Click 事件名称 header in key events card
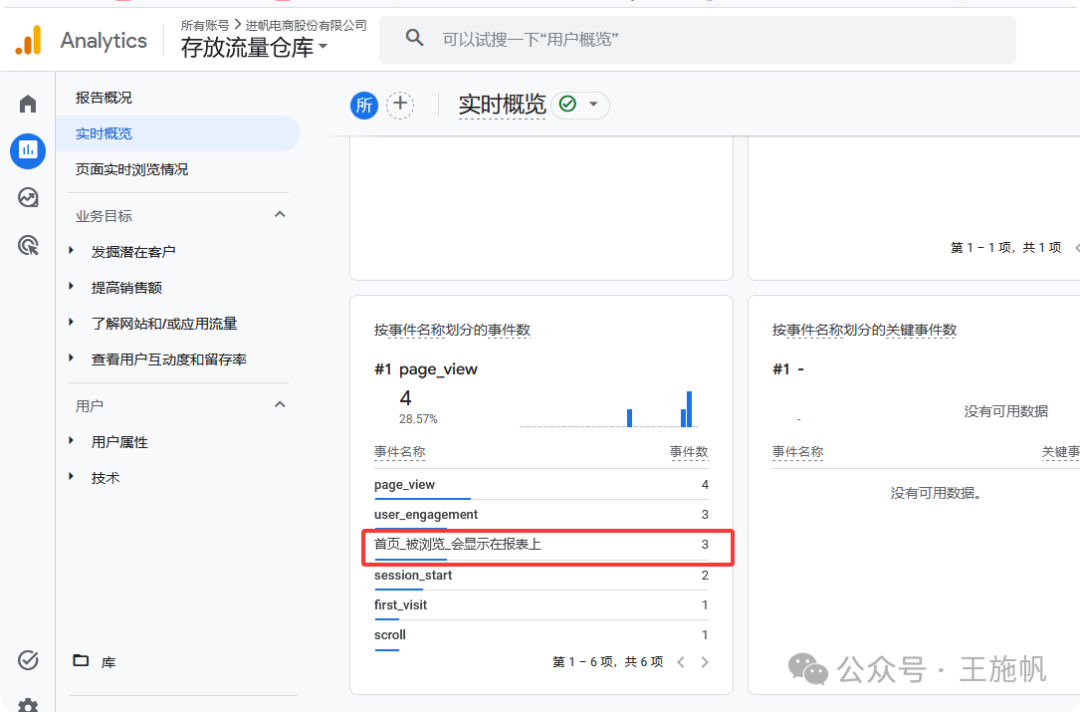Viewport: 1080px width, 712px height. pyautogui.click(x=798, y=452)
